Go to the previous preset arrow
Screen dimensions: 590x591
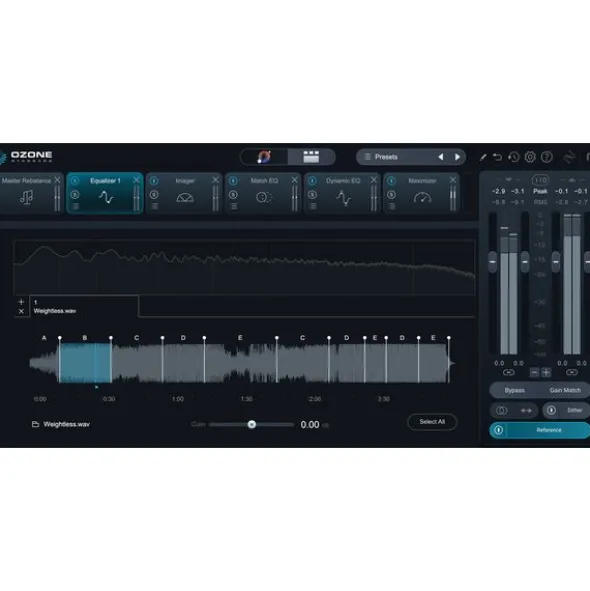(440, 157)
